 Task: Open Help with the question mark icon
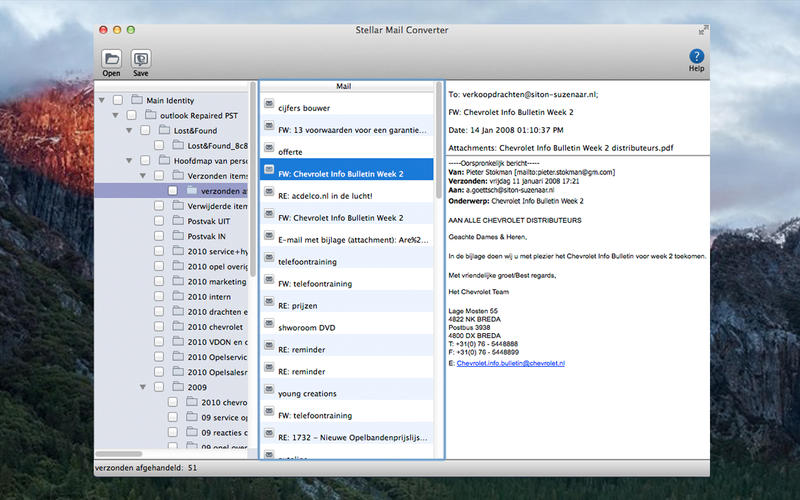point(696,56)
